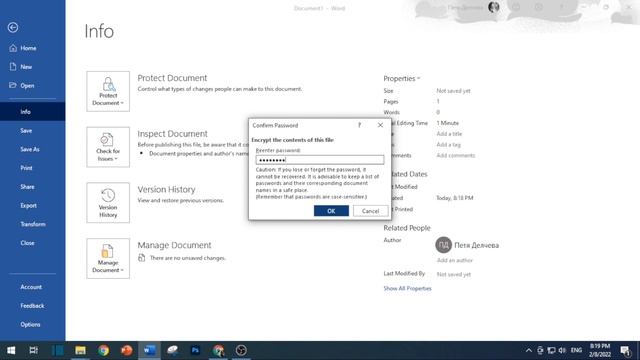Viewport: 640px width, 360px height.
Task: Open Google Chrome from the taskbar
Action: pyautogui.click(x=103, y=351)
